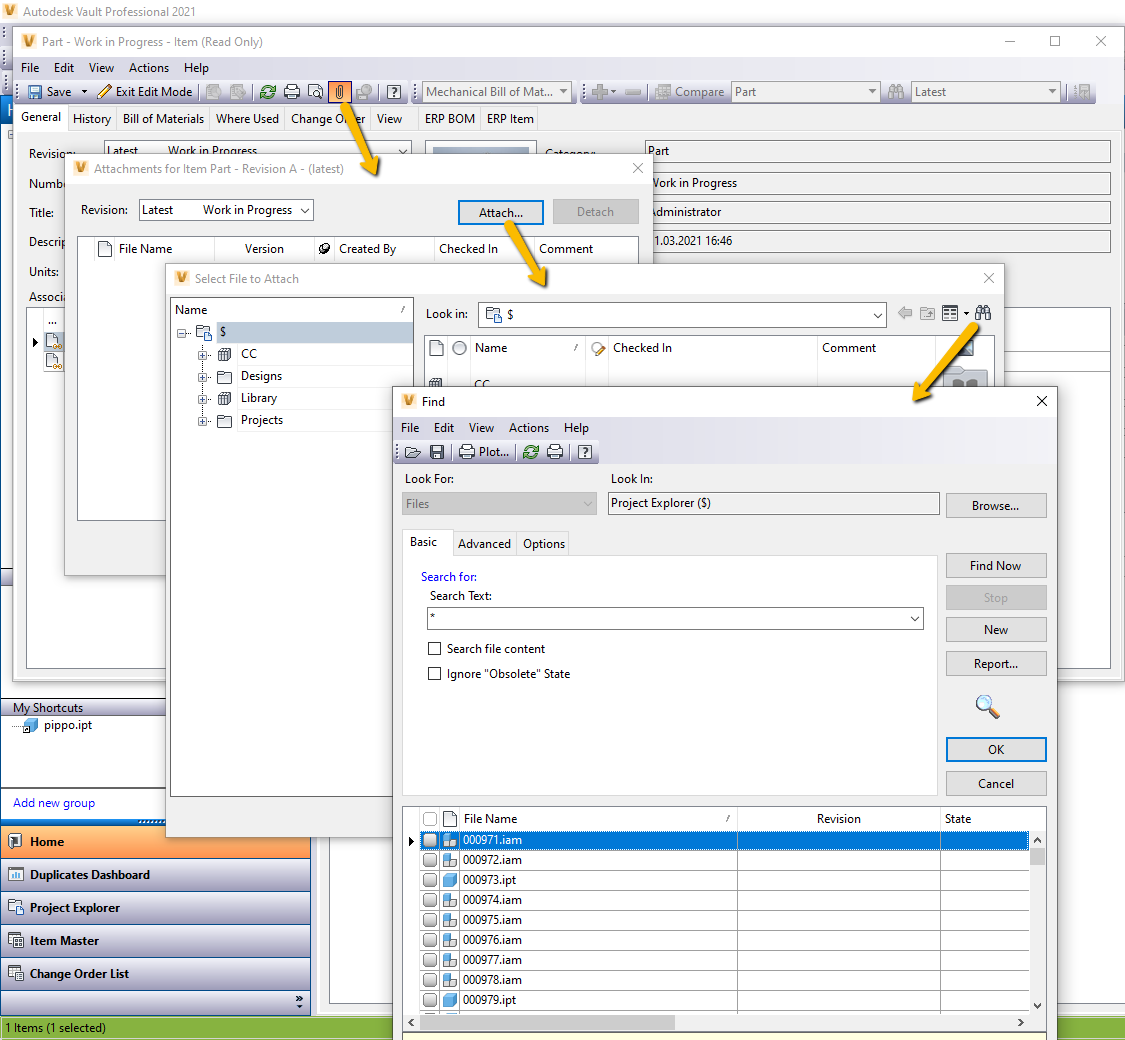Open the Plot tool in the Find window
Screen dimensions: 1125x1040
pos(485,452)
